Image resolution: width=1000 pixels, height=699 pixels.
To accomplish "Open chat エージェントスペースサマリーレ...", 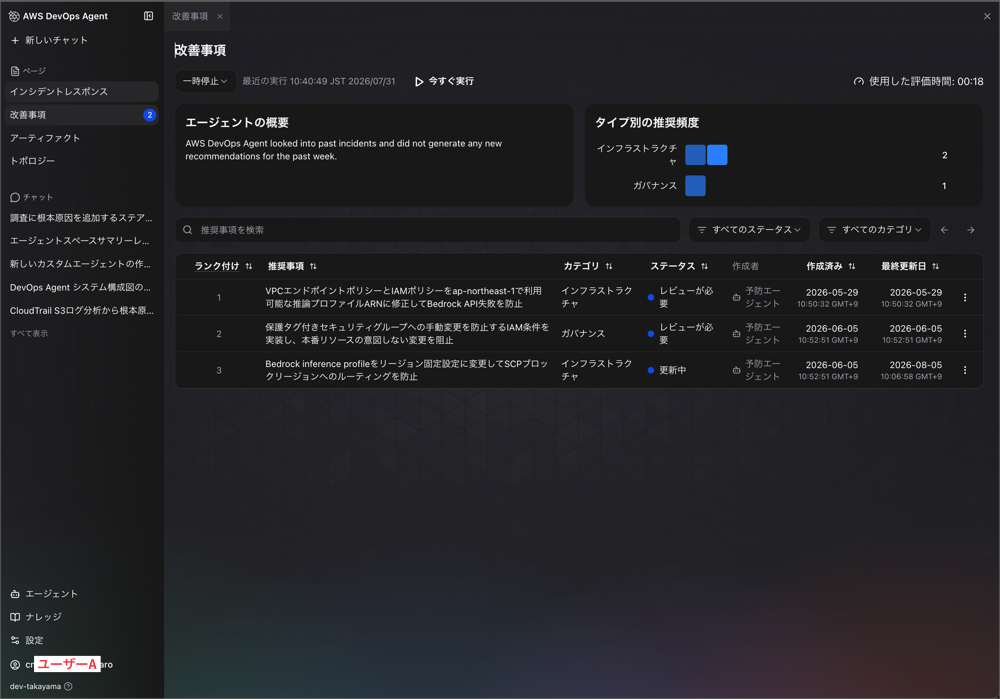I will tap(82, 240).
